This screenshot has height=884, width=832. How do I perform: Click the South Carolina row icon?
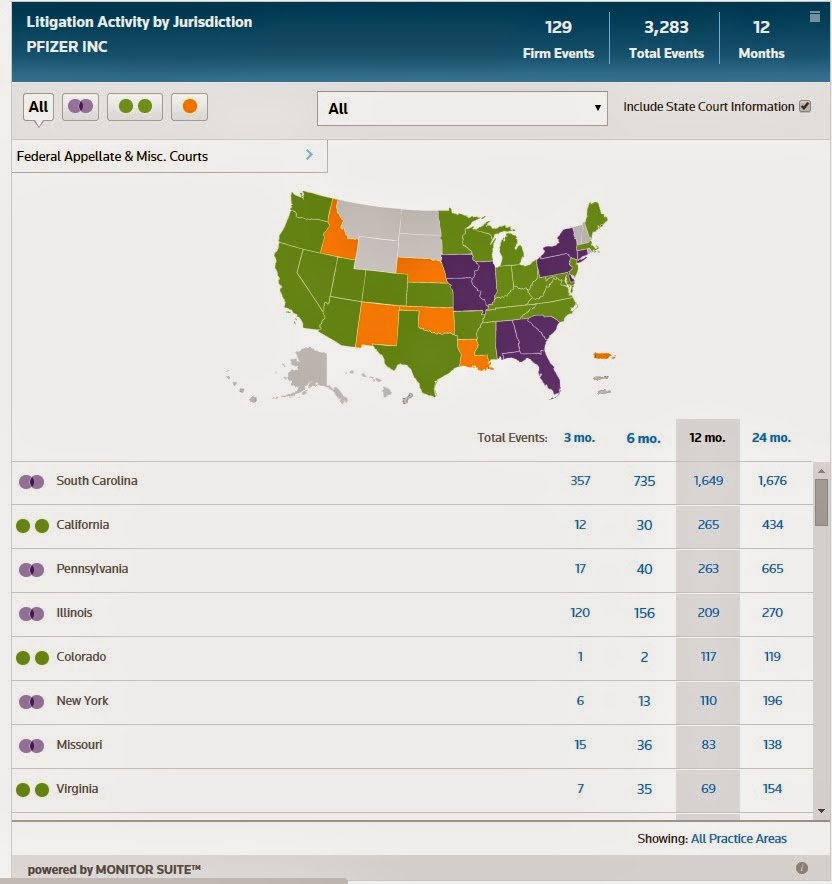coord(32,482)
